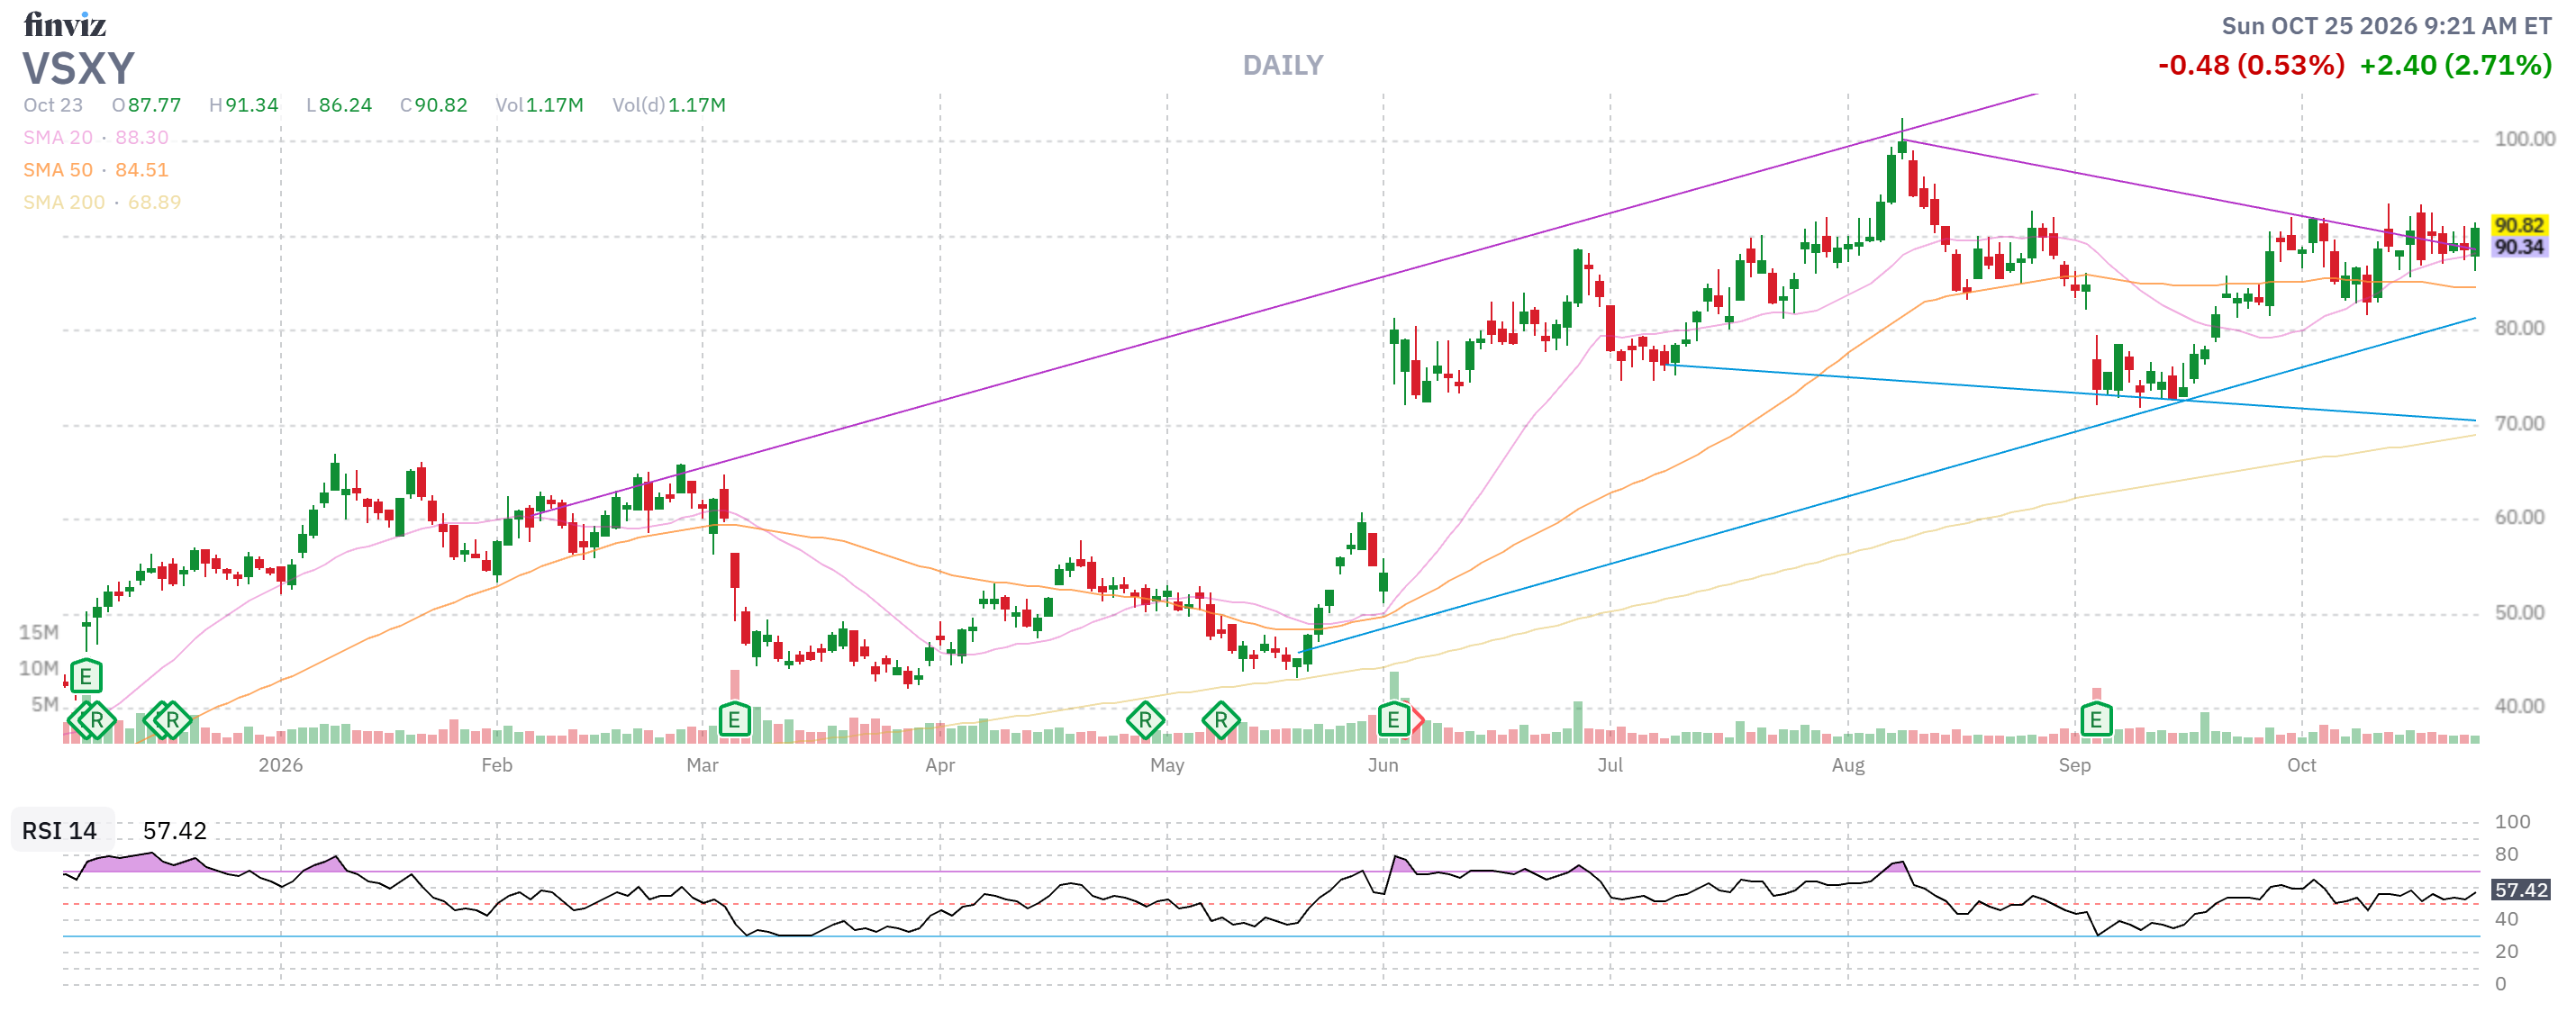Click the Vol(d) 1.17M reading
This screenshot has height=1012, width=2576.
click(669, 105)
